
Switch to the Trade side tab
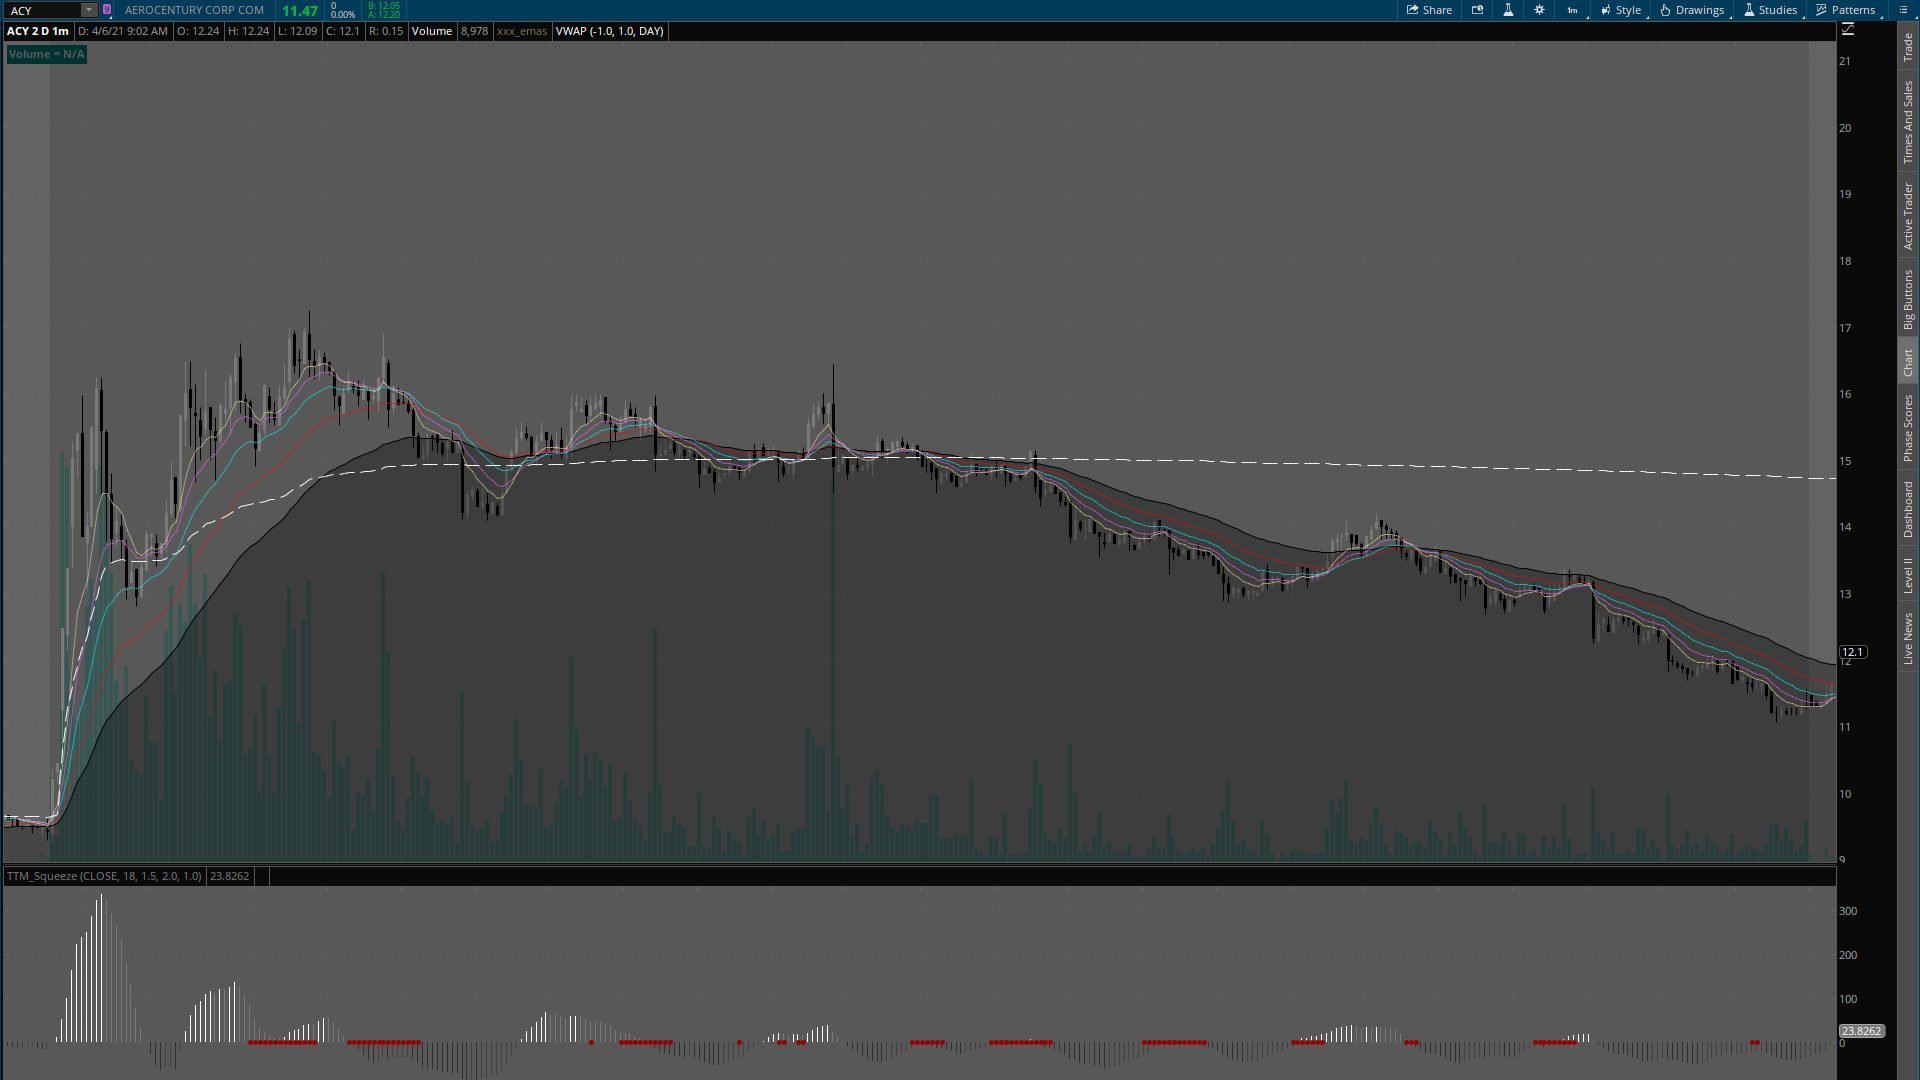pyautogui.click(x=1908, y=47)
